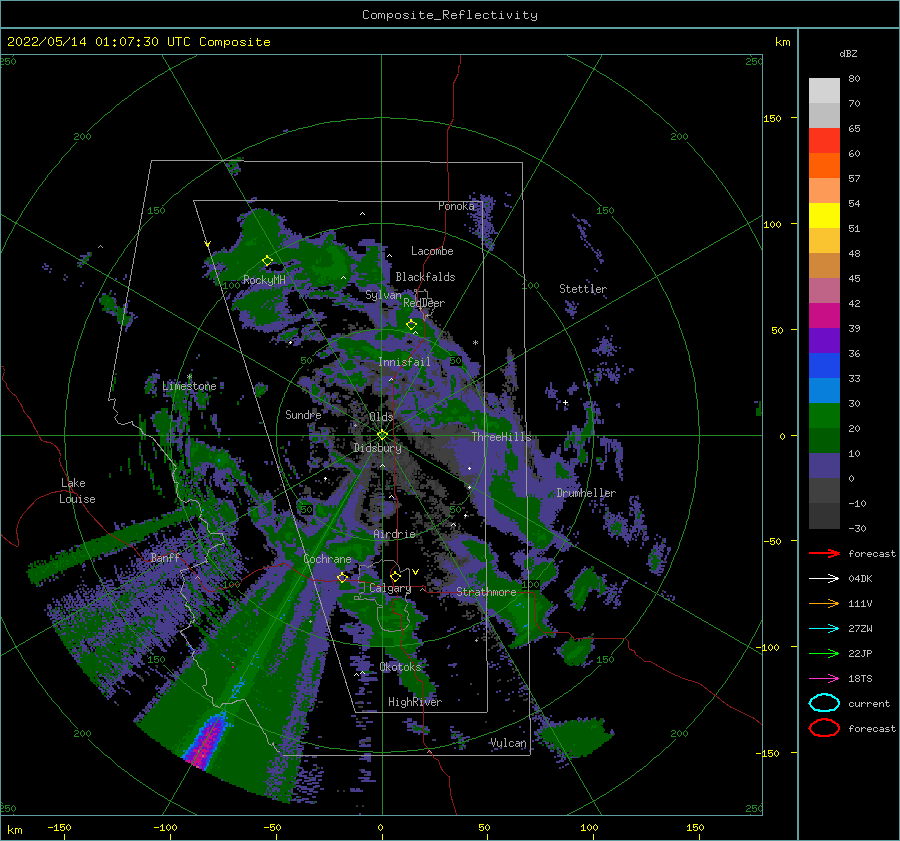This screenshot has width=900, height=841.
Task: Click the yellow diamond marker above RockyMH
Action: click(267, 261)
